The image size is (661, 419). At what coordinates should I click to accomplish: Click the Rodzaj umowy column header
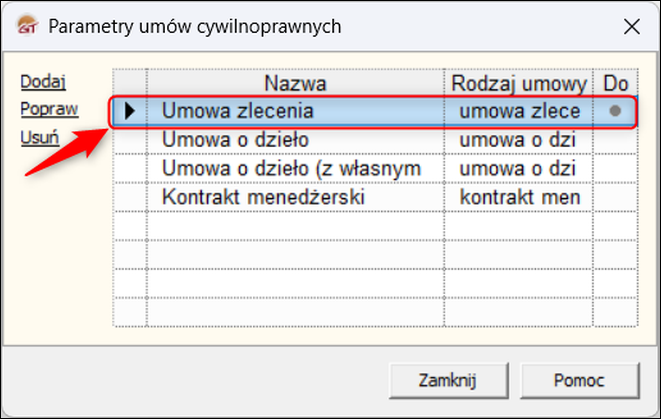click(x=518, y=82)
